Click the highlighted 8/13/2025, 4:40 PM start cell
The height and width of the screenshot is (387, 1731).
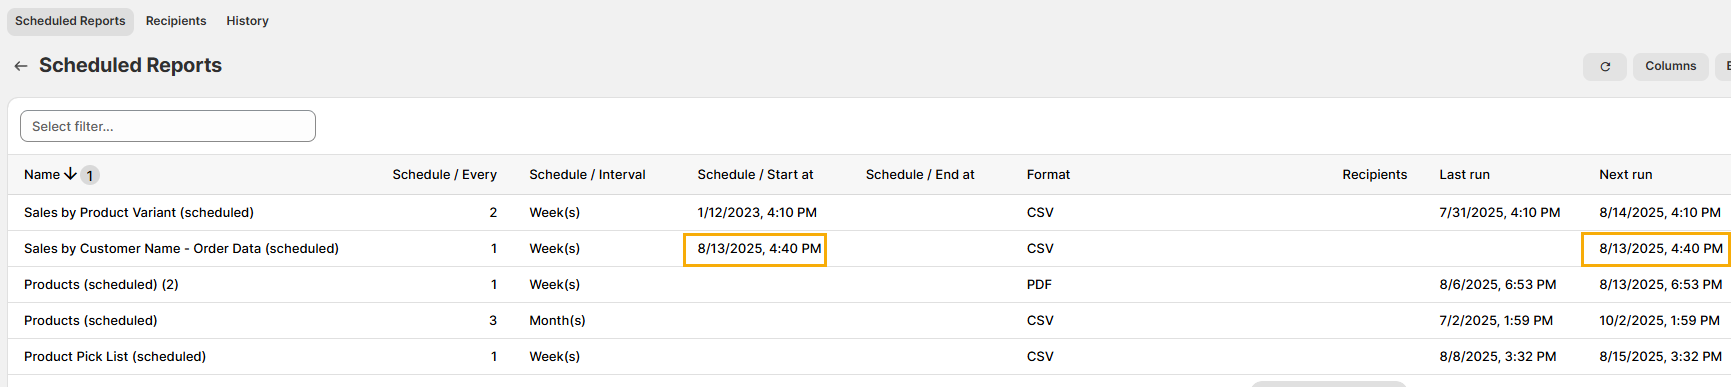pos(755,249)
